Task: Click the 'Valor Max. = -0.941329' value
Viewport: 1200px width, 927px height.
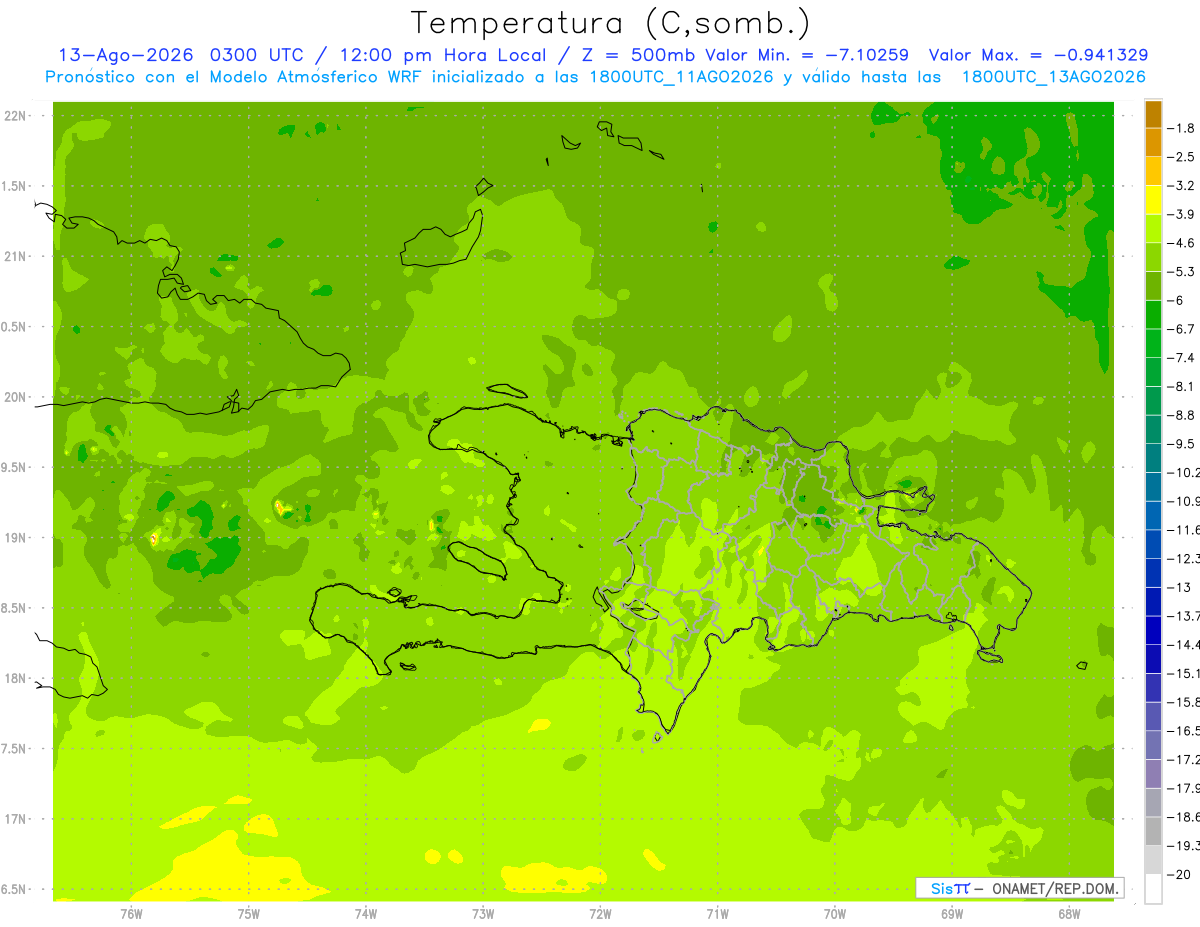Action: coord(1038,55)
